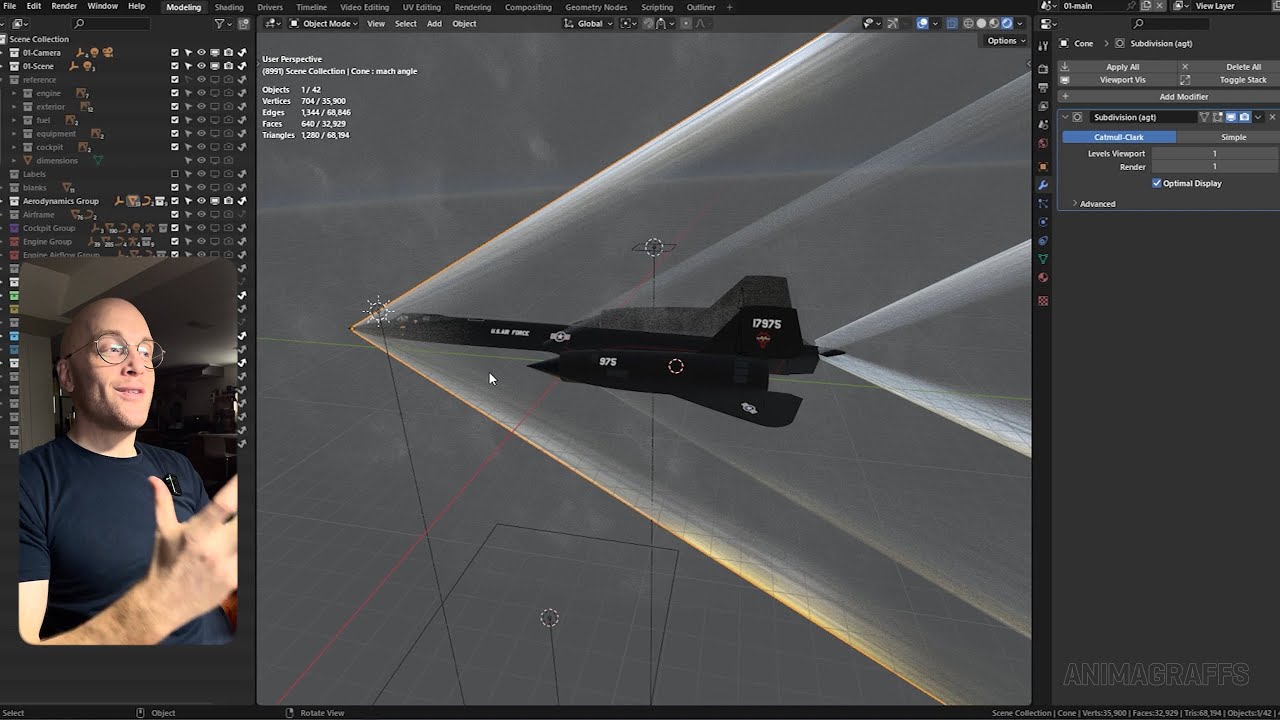The image size is (1280, 720).
Task: Switch to material preview shading
Action: [x=994, y=23]
